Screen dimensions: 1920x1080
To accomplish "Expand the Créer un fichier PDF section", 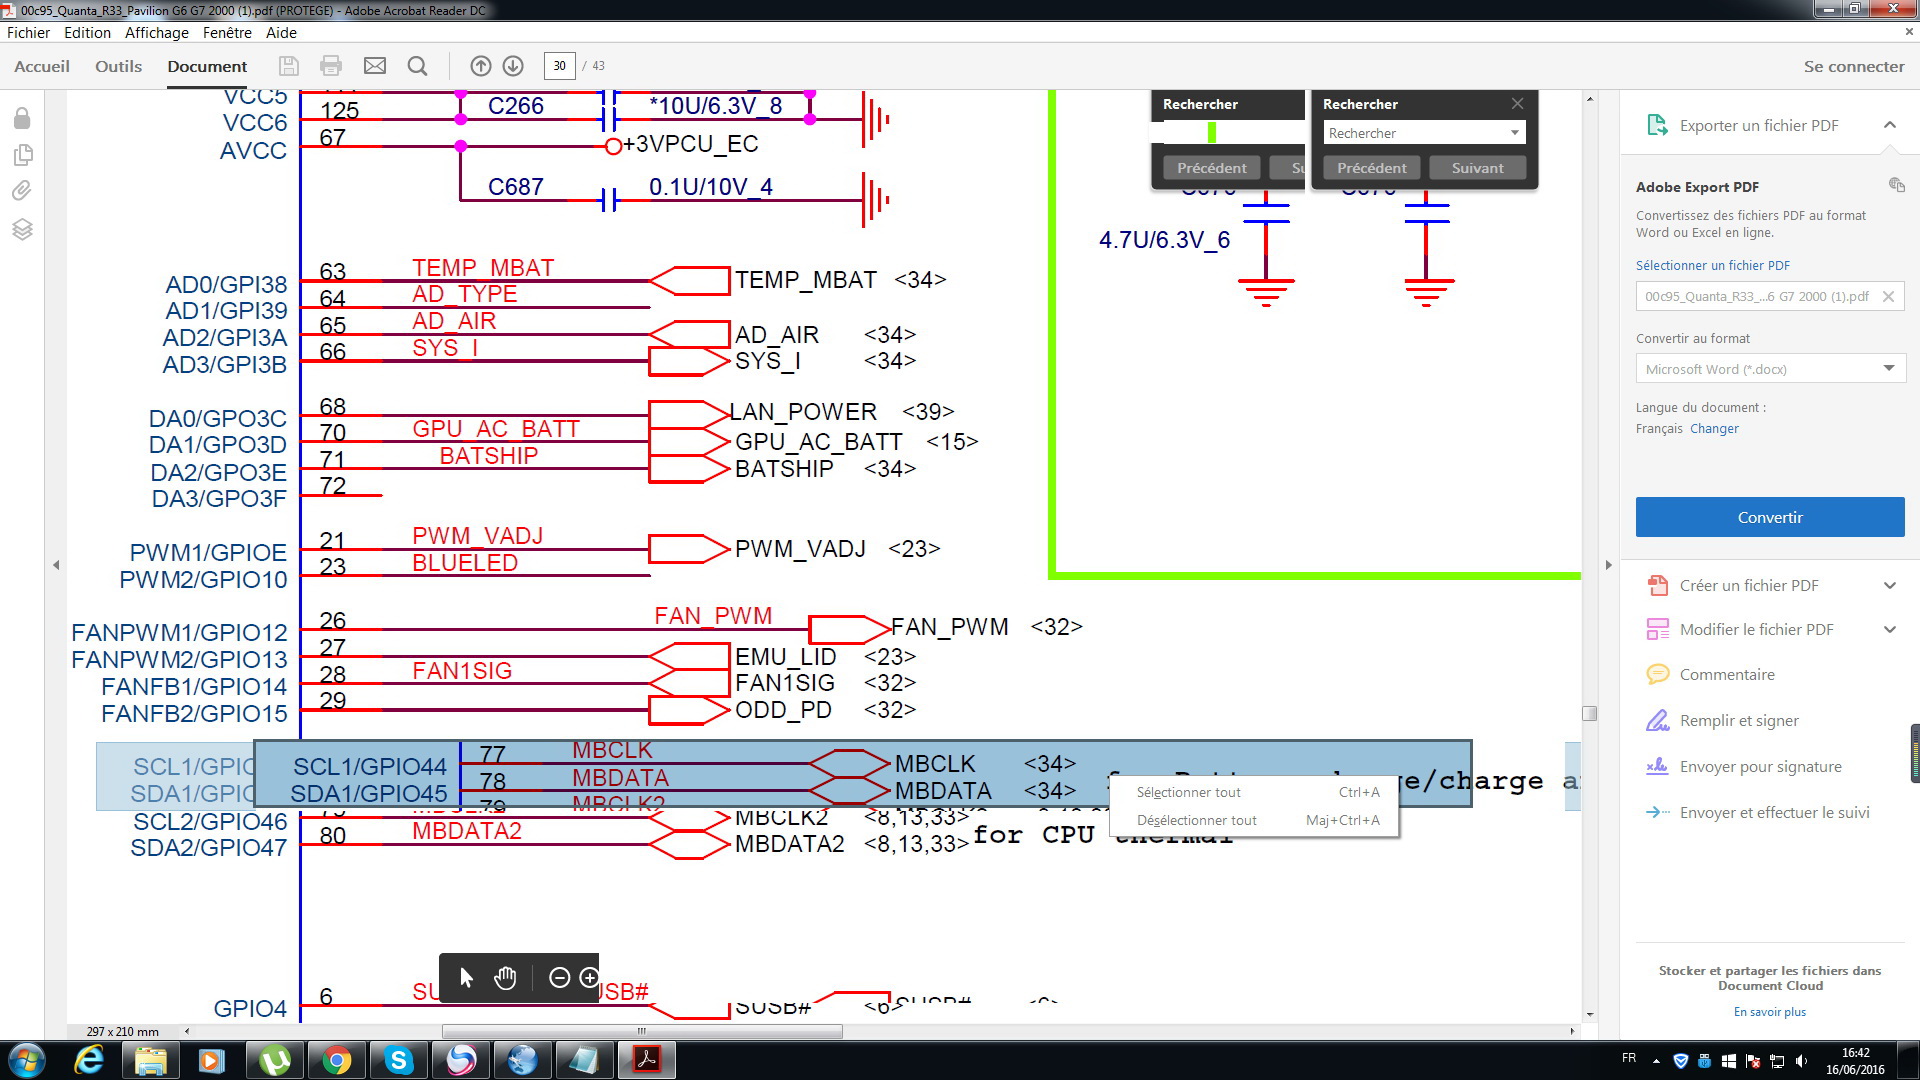I will (1889, 586).
